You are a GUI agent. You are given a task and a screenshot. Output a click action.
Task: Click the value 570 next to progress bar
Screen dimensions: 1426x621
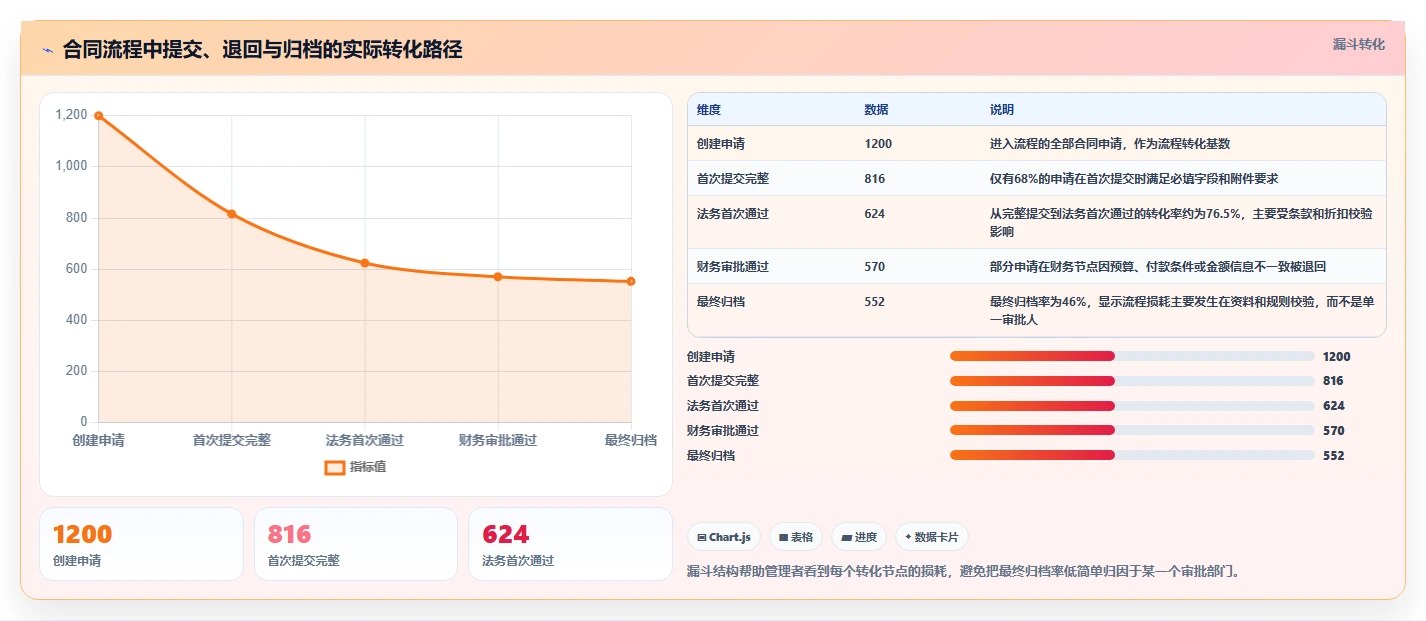point(1333,431)
